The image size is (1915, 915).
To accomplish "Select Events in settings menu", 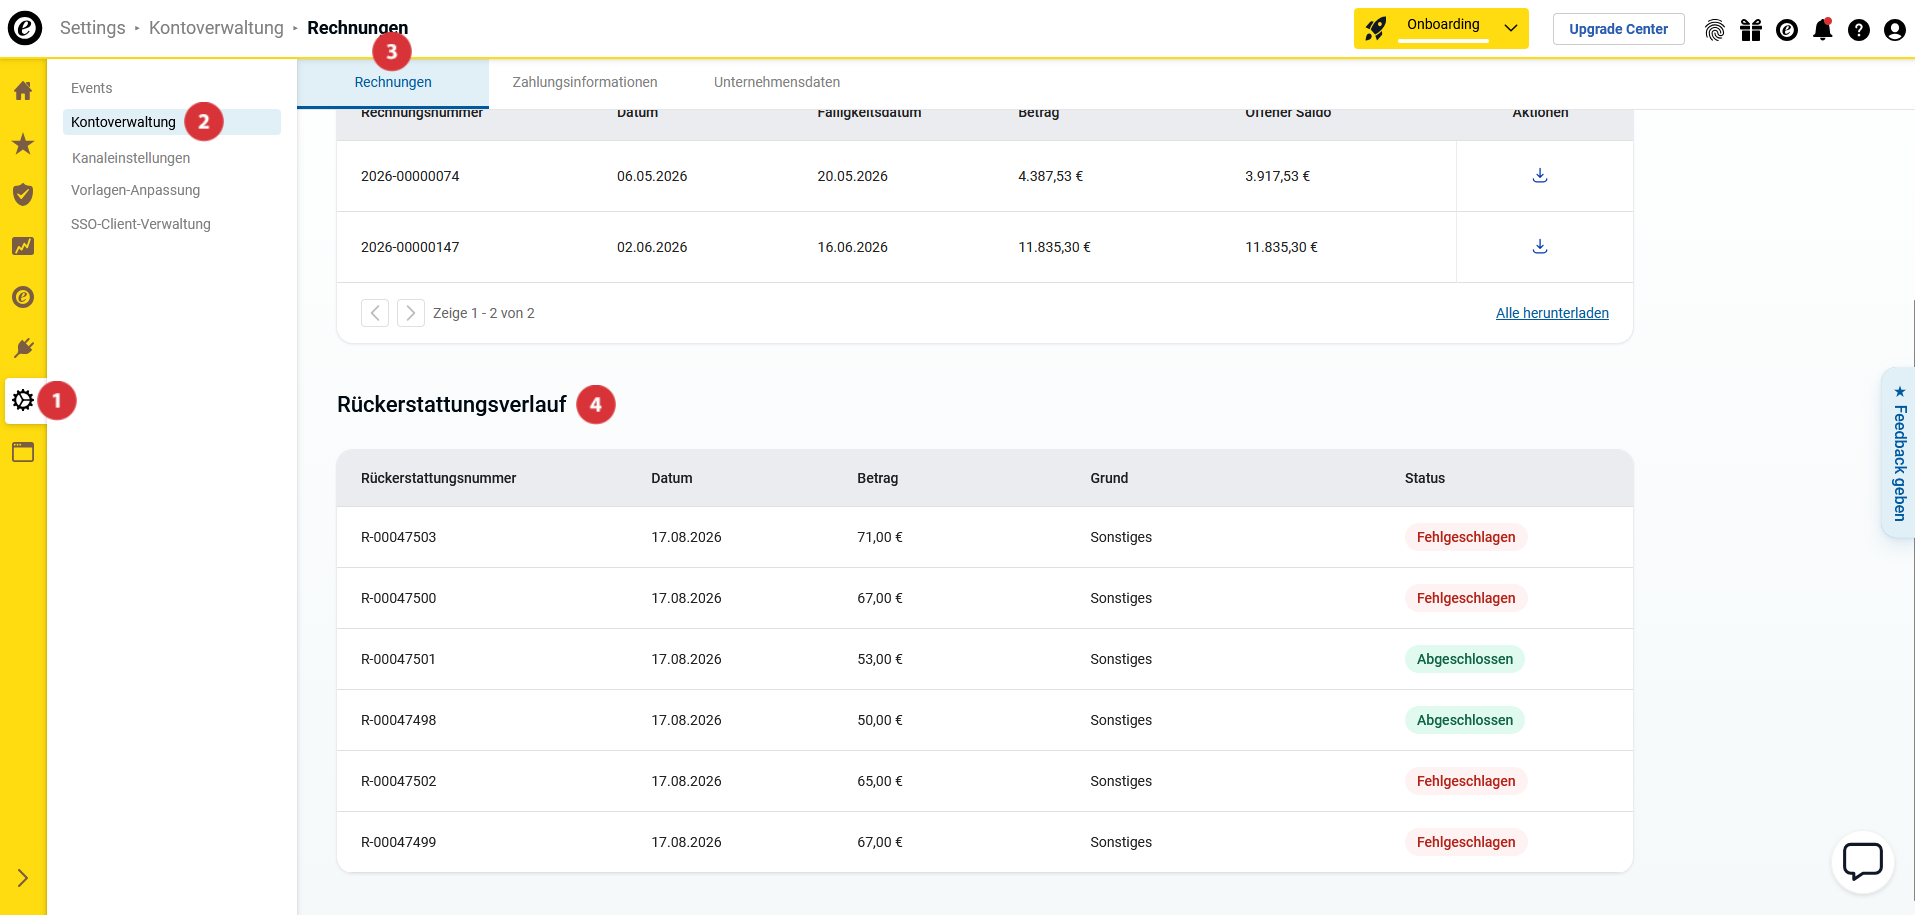I will click(x=92, y=88).
